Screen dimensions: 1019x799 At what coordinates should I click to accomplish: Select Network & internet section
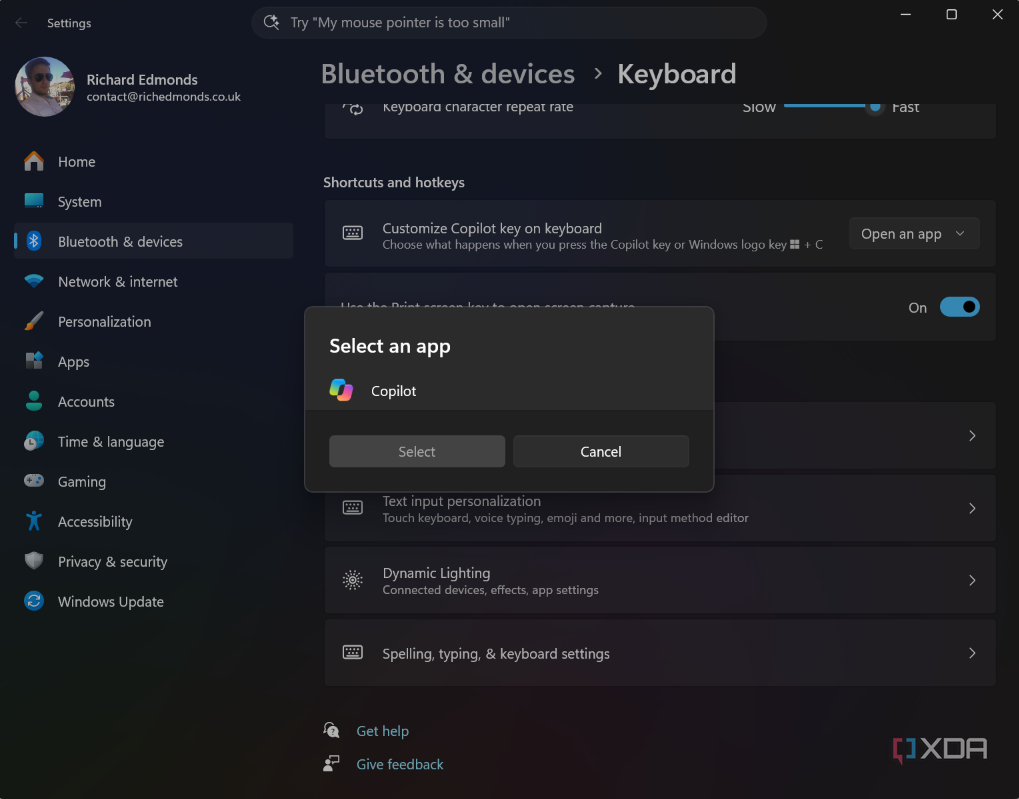[153, 282]
